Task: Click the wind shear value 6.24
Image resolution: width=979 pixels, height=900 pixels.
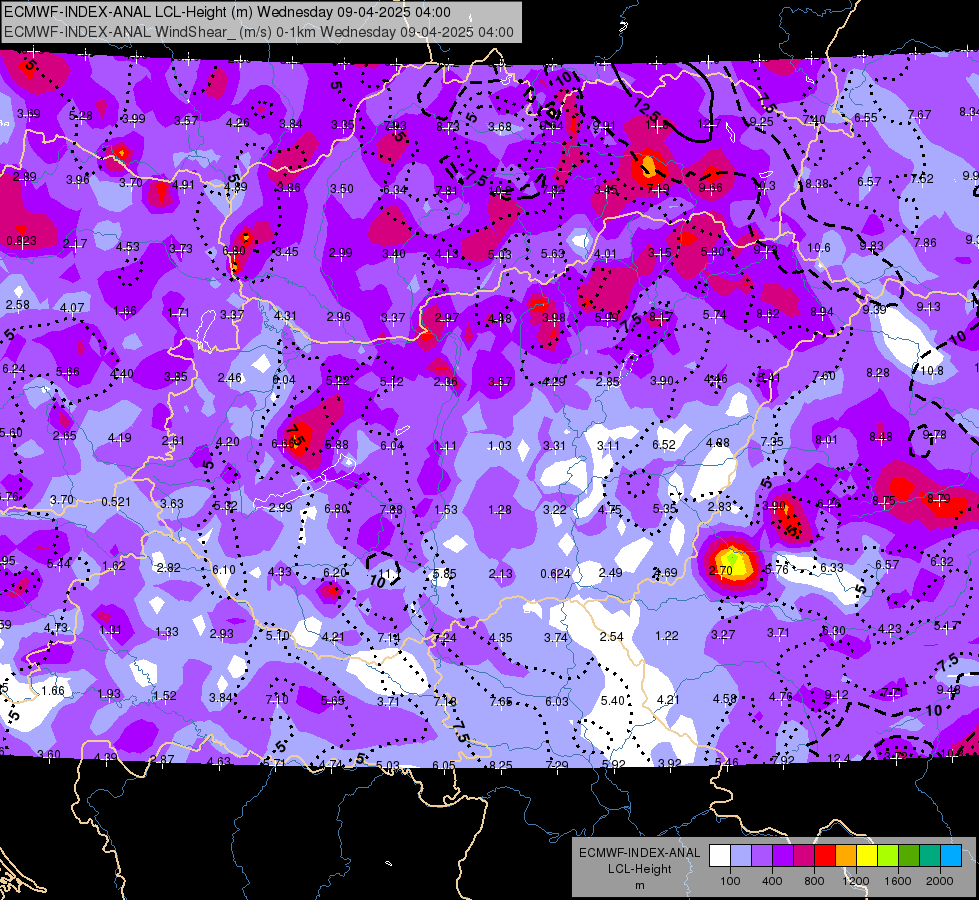Action: [x=14, y=369]
